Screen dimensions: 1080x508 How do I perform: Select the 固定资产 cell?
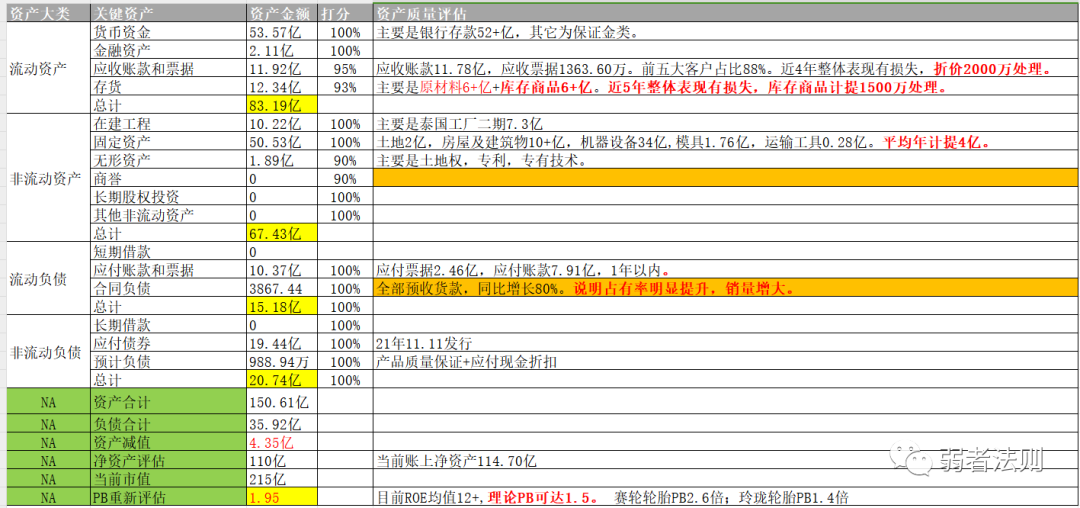(169, 142)
